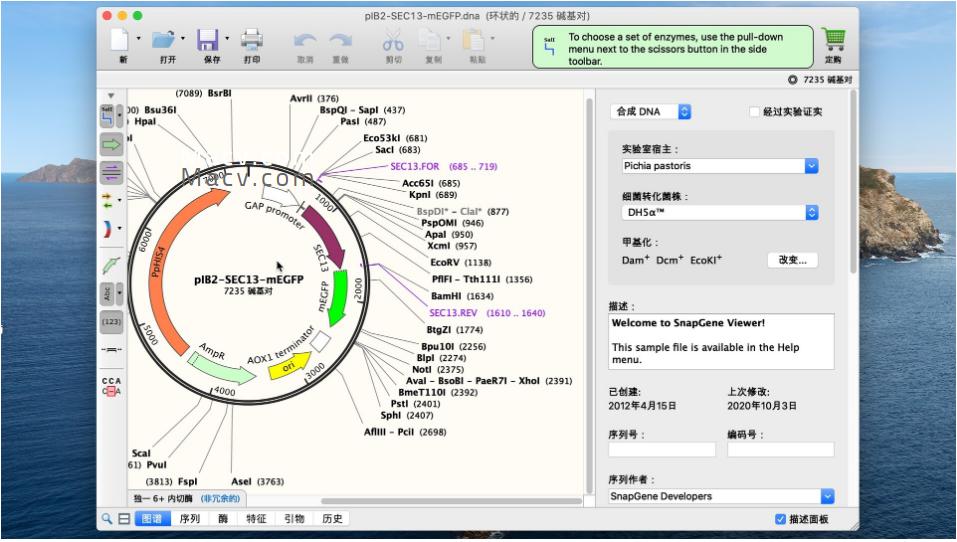Viewport: 957px width, 542px height.
Task: Click the (非冗余的) link
Action: coord(220,499)
